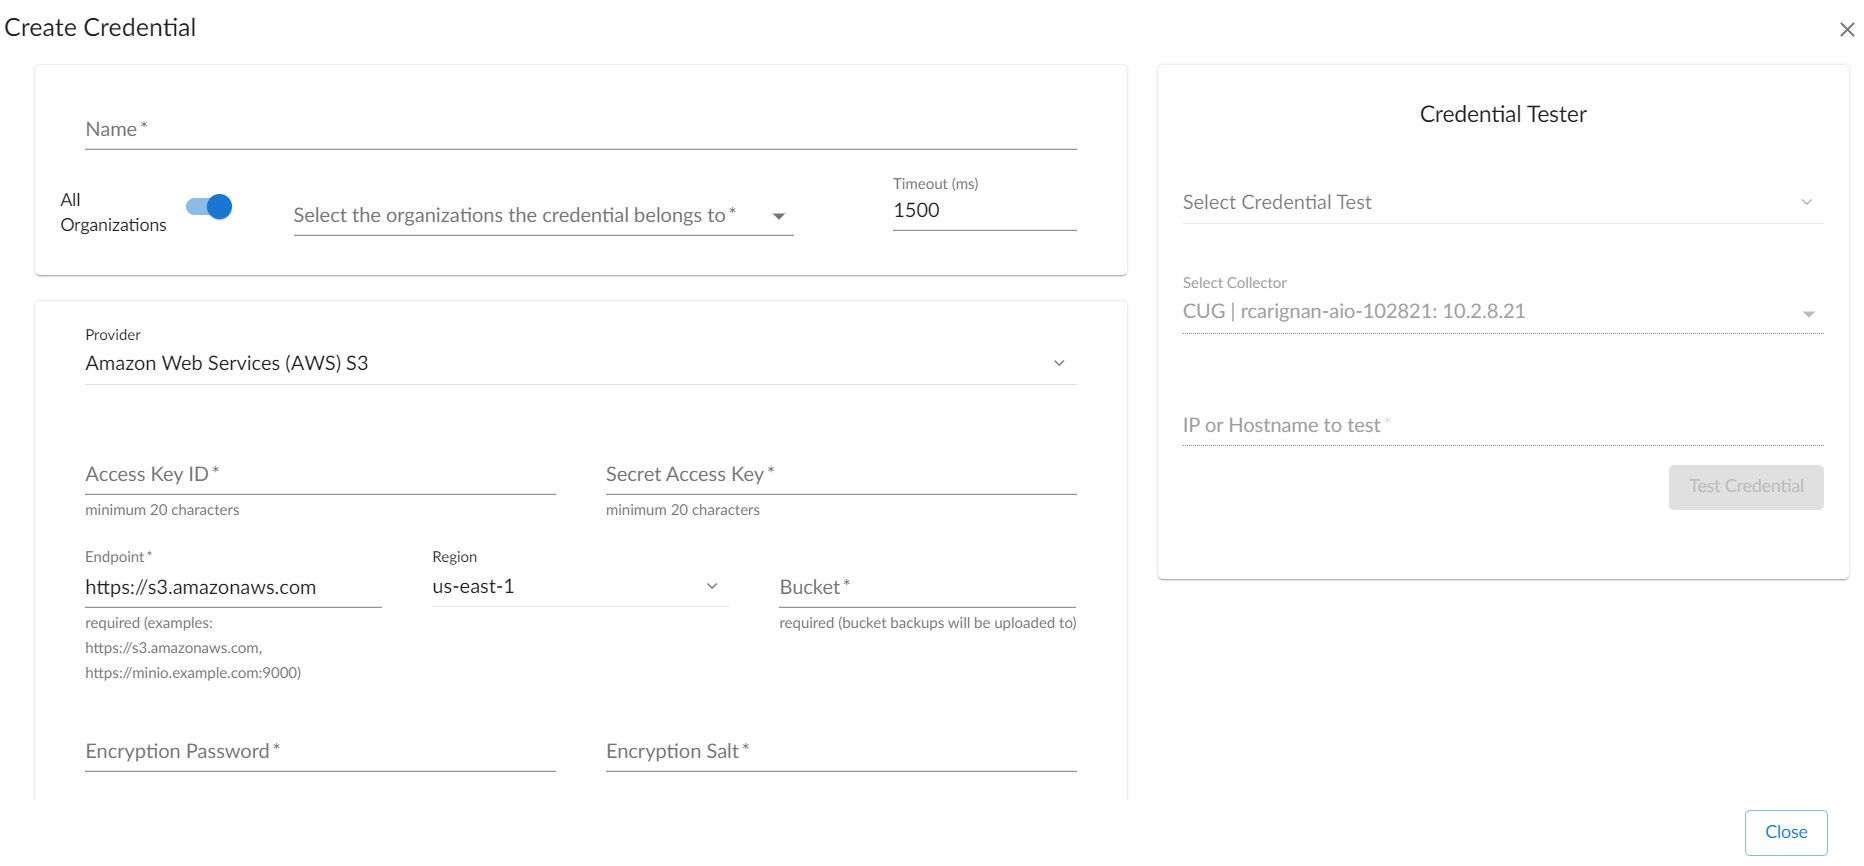
Task: Click the Timeout (ms) field
Action: click(983, 211)
